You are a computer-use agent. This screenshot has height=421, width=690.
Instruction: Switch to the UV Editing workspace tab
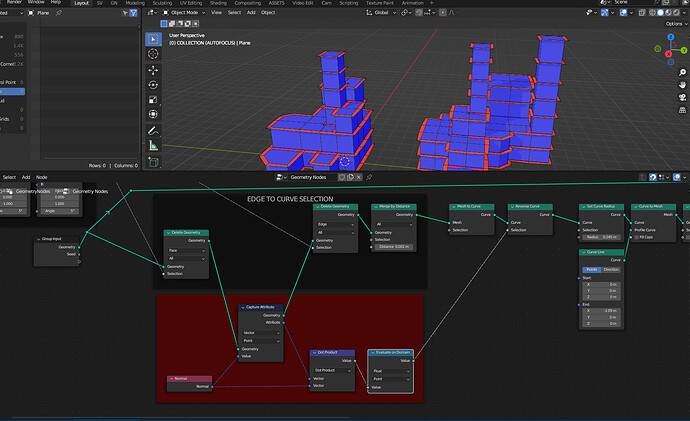click(191, 3)
